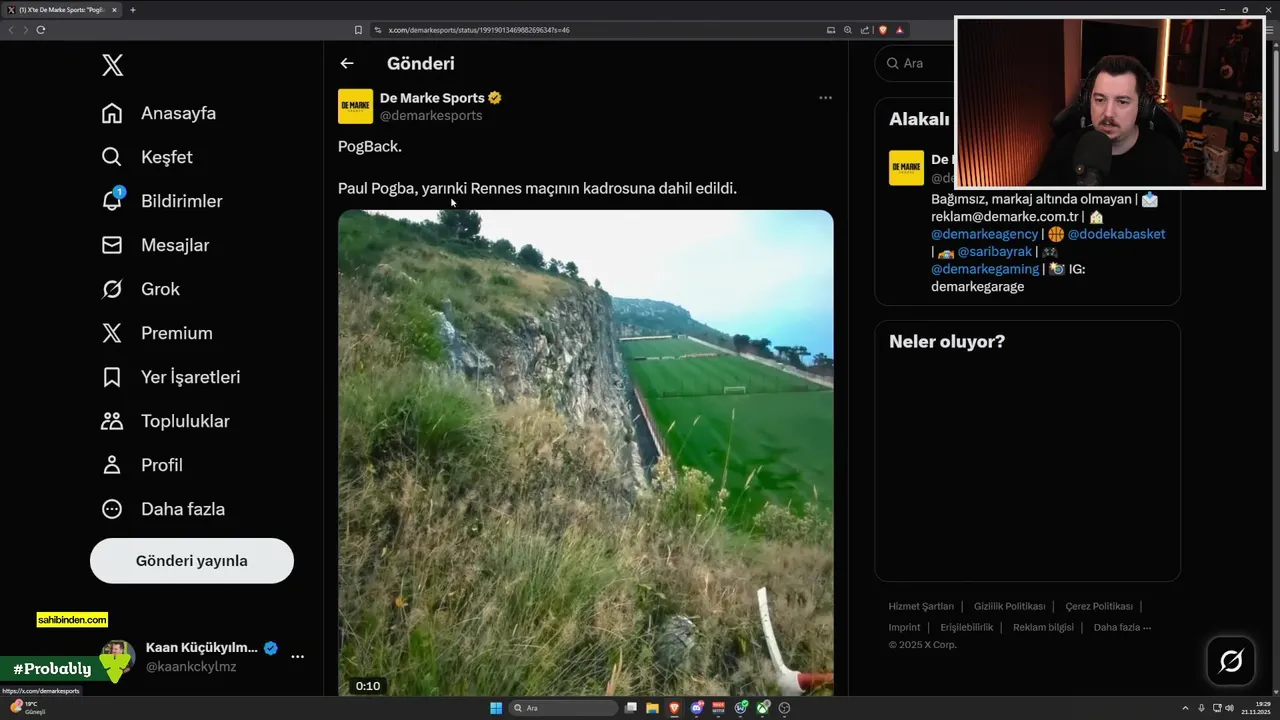1280x720 pixels.
Task: Click the taskbar microphone icon
Action: click(x=1202, y=708)
